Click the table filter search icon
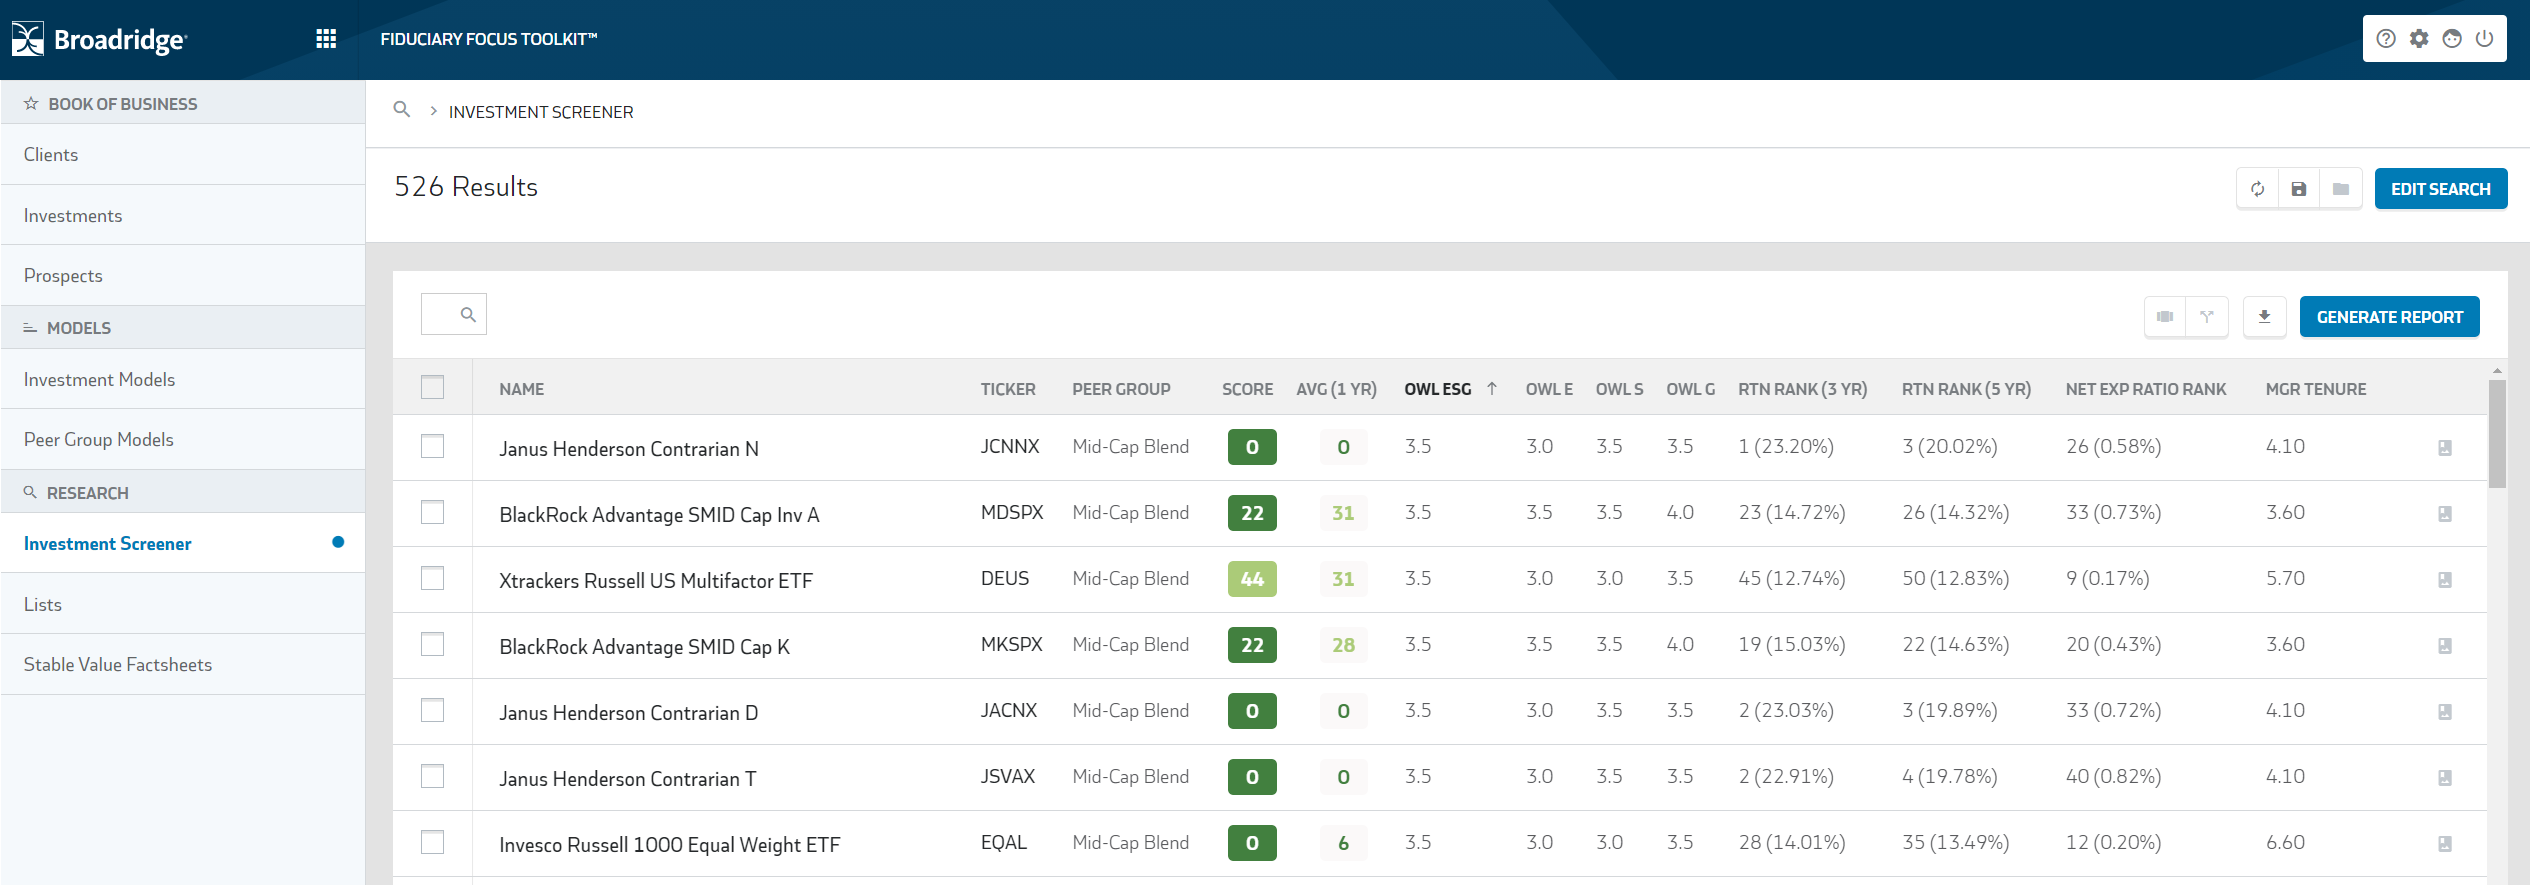 (x=468, y=315)
